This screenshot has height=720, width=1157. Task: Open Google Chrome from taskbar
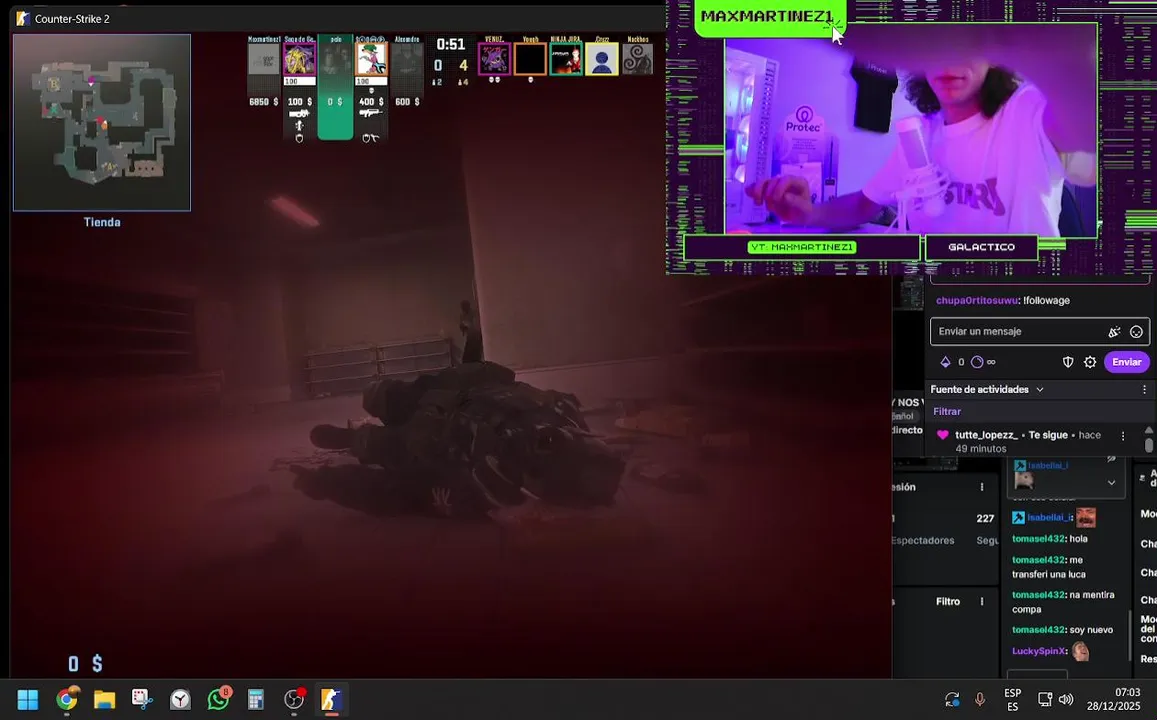click(x=66, y=699)
